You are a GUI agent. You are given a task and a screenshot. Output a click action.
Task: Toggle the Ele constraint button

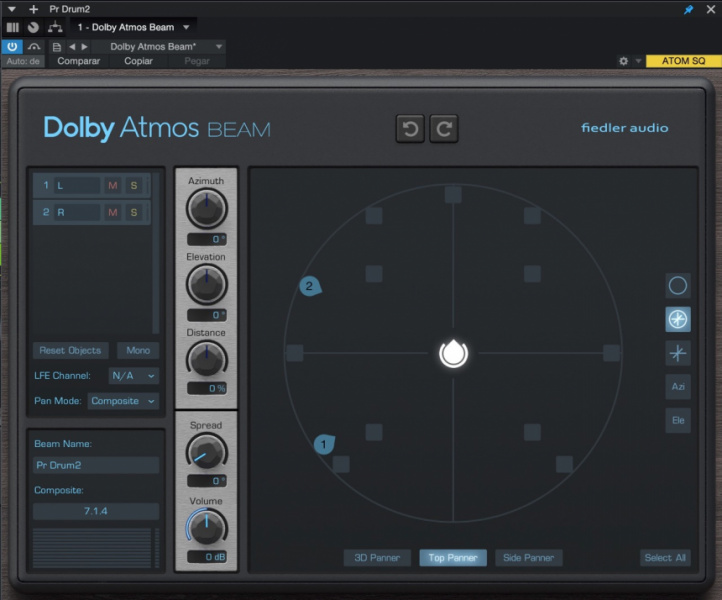click(x=678, y=420)
